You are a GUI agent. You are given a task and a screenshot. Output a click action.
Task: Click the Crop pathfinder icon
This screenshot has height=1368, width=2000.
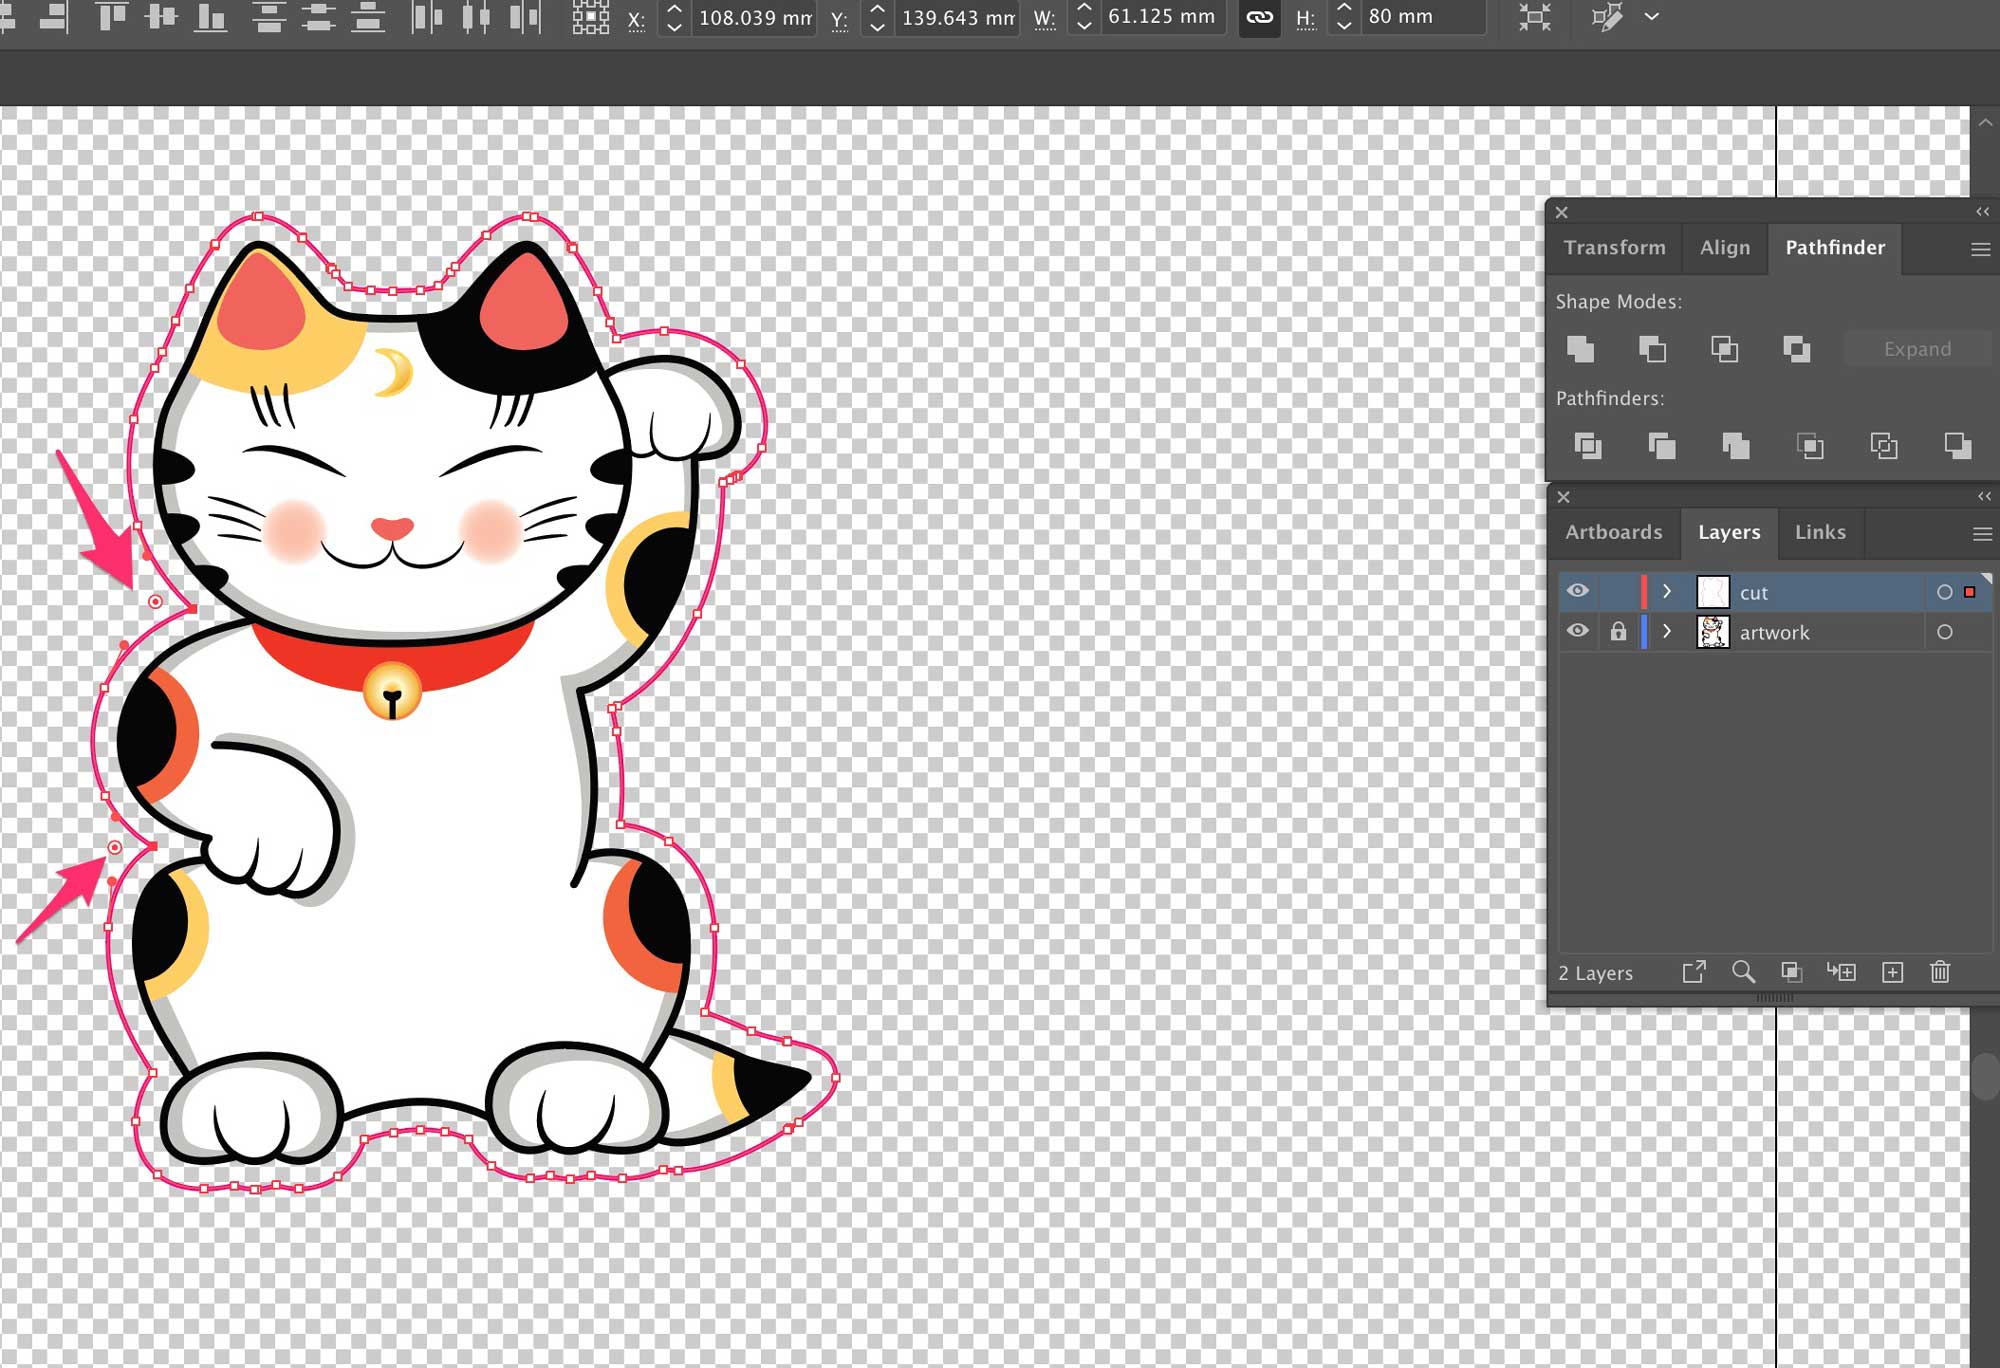coord(1809,445)
